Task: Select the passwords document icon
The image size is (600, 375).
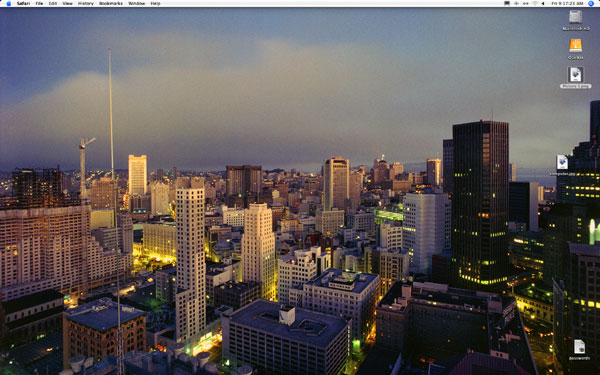Action: [579, 347]
